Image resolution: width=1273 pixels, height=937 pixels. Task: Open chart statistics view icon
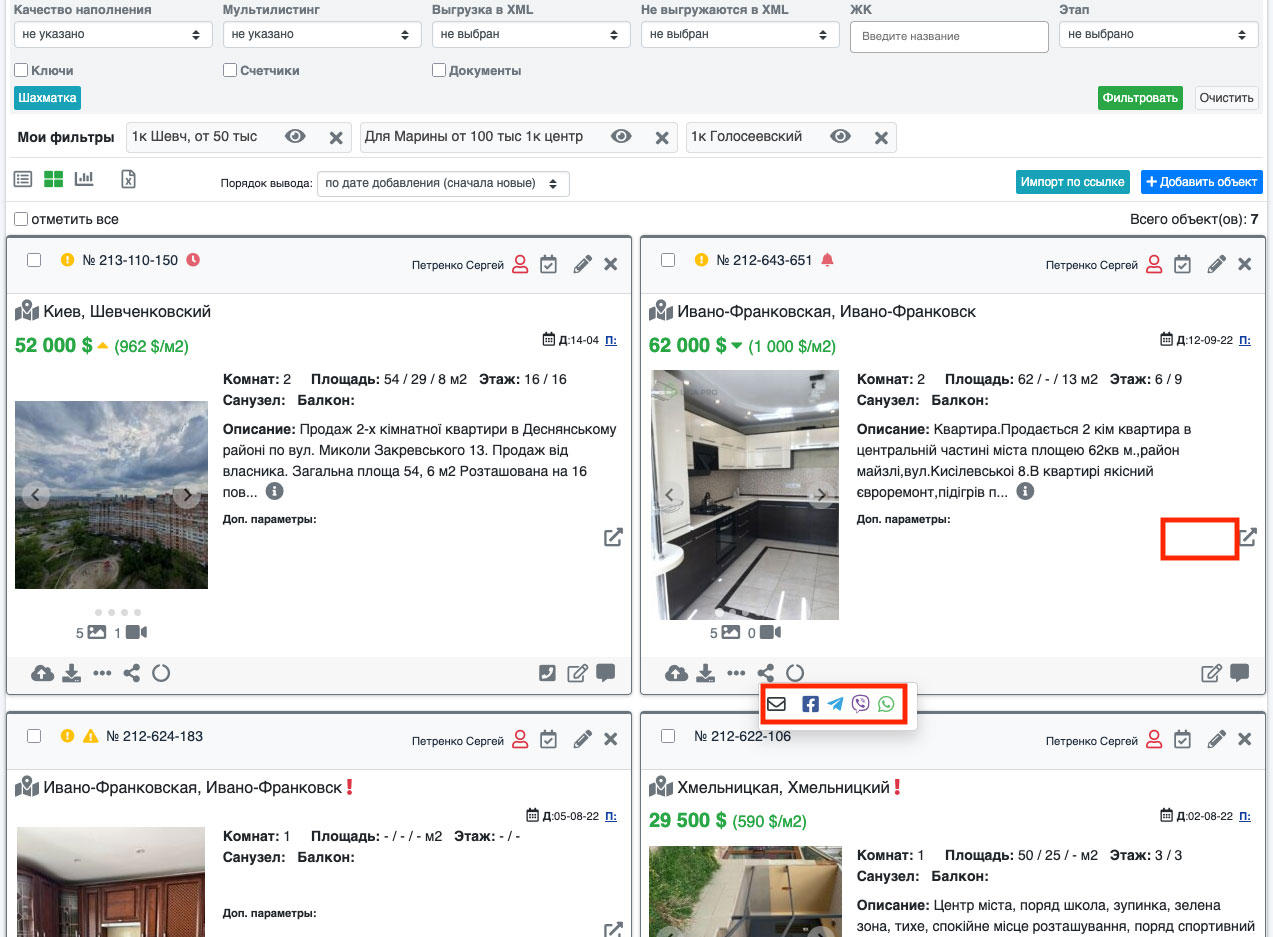coord(84,179)
